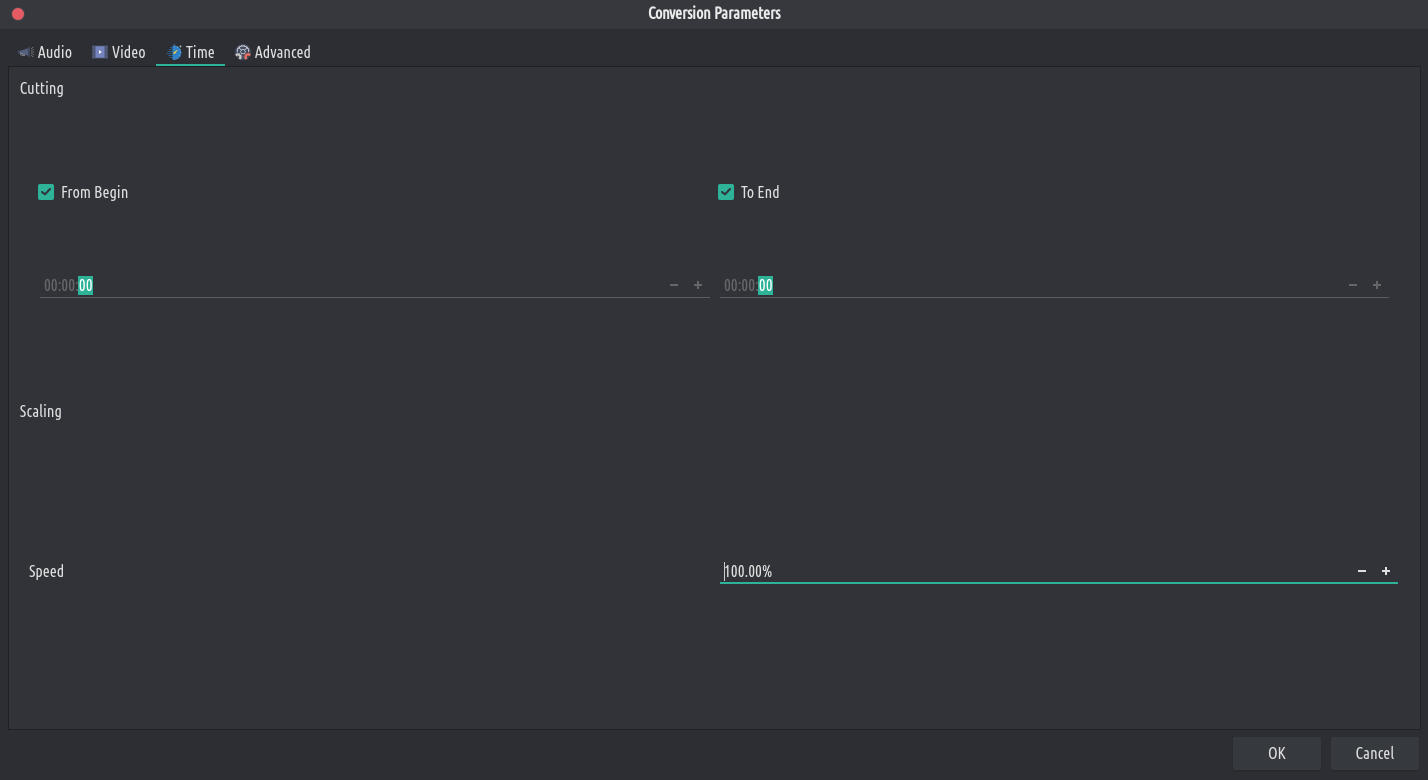Switch to the Audio tab
The height and width of the screenshot is (780, 1428).
coord(45,52)
